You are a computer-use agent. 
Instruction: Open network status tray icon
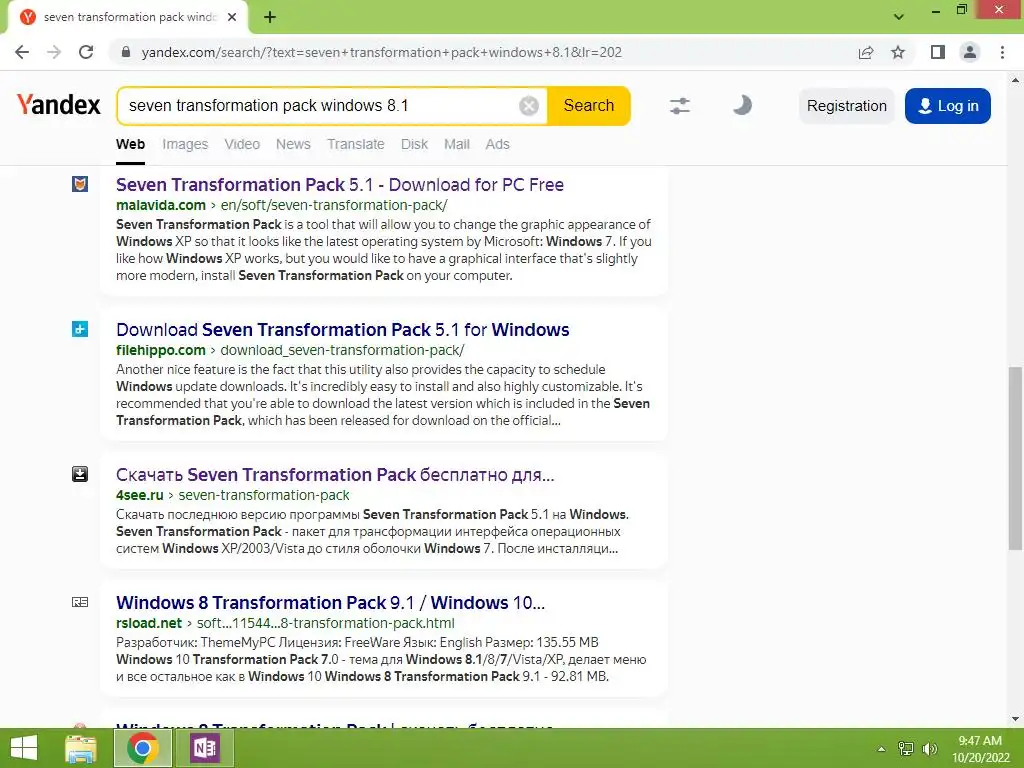(x=906, y=749)
